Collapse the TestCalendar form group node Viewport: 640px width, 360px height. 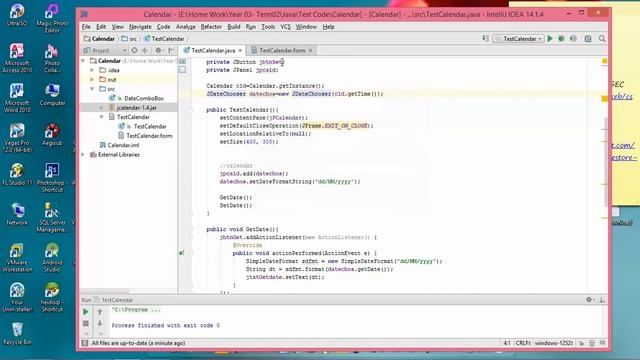pyautogui.click(x=102, y=117)
